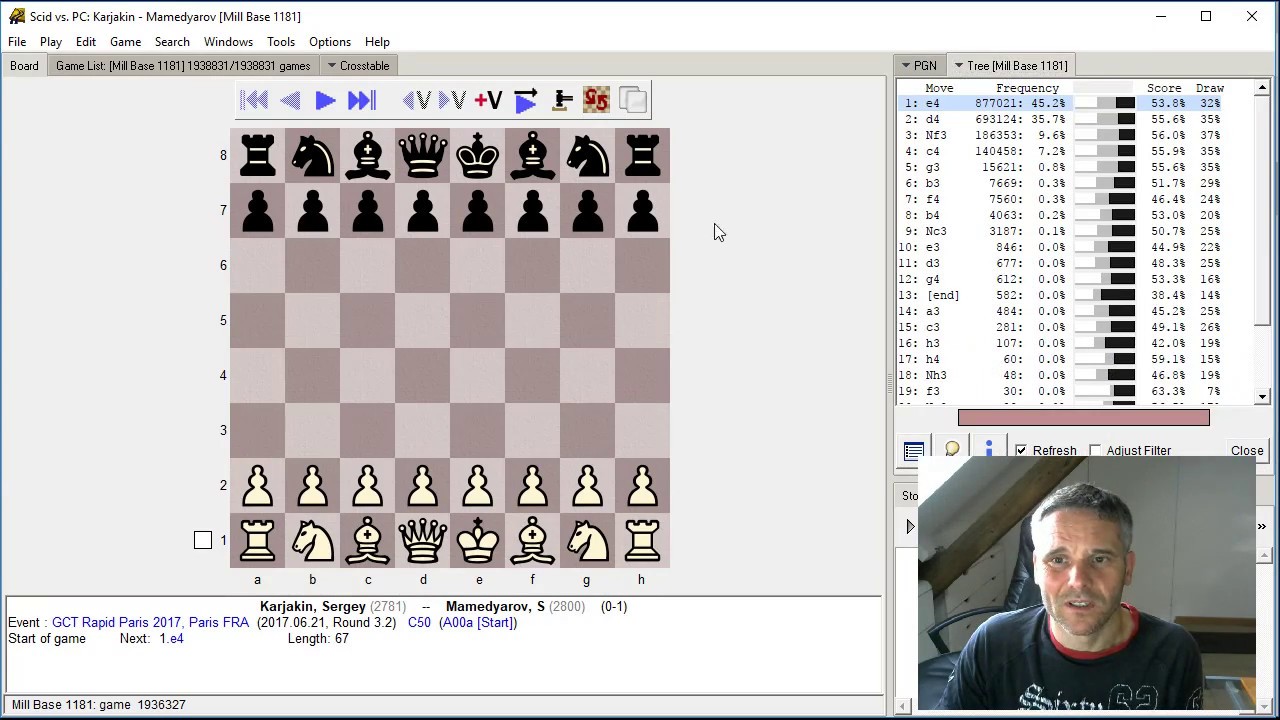This screenshot has height=720, width=1280.
Task: Open the Tools menu
Action: [x=281, y=42]
